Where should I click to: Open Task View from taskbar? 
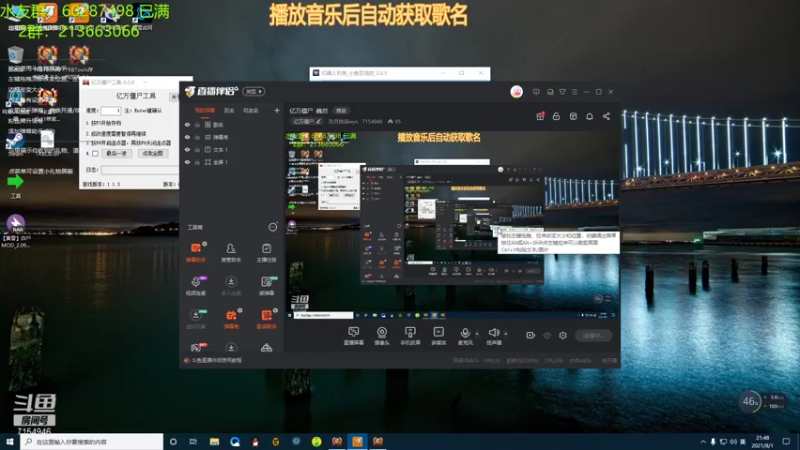coord(193,441)
